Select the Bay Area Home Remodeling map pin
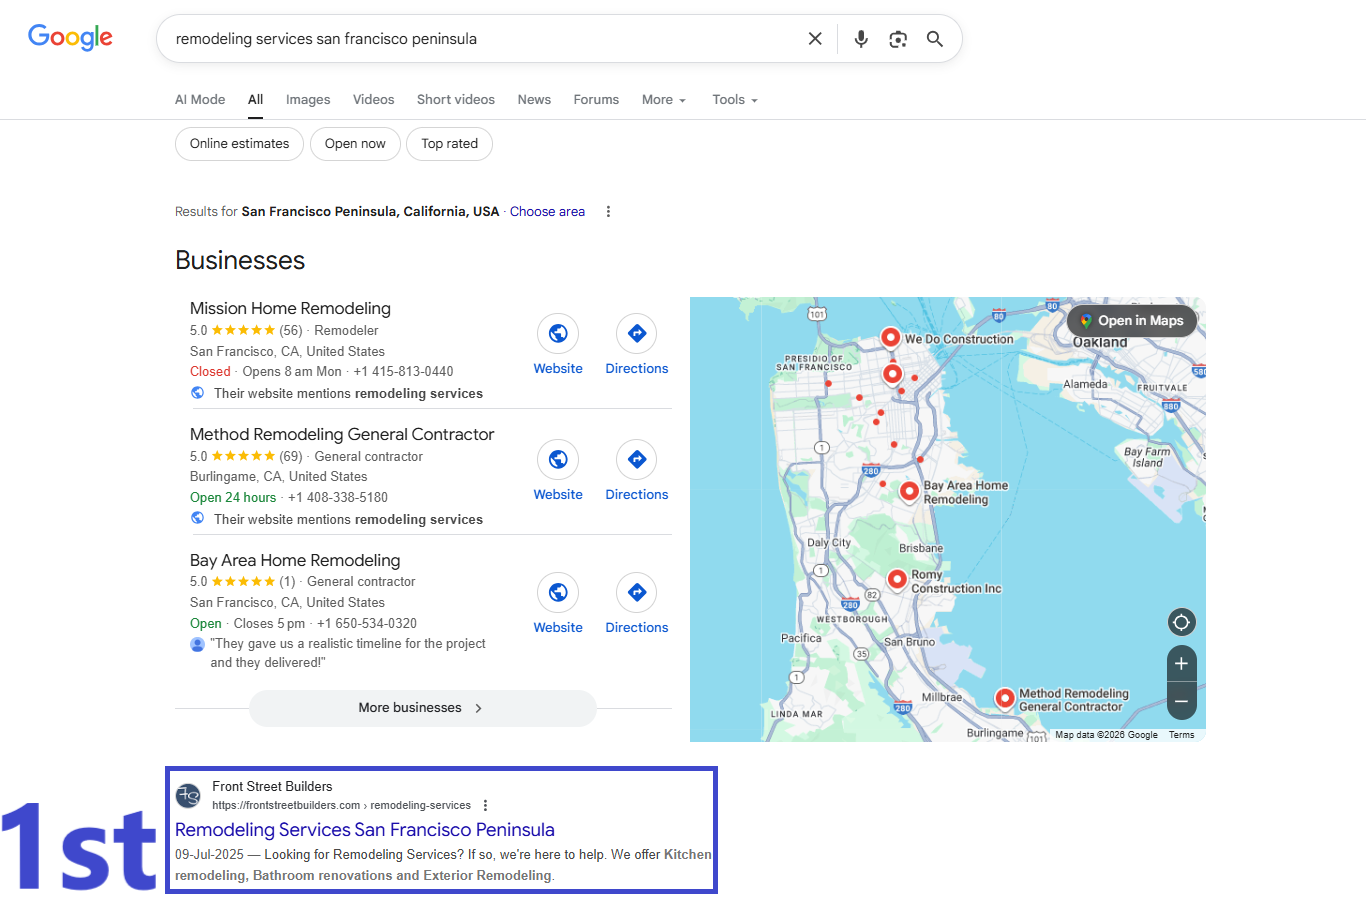 [x=909, y=491]
